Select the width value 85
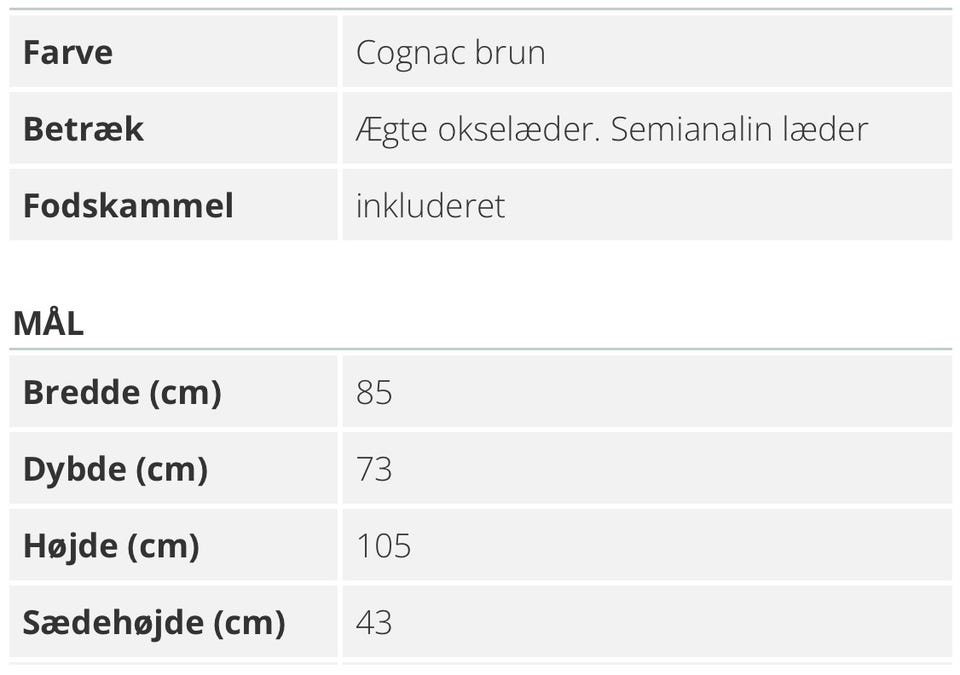This screenshot has width=960, height=675. pos(374,392)
